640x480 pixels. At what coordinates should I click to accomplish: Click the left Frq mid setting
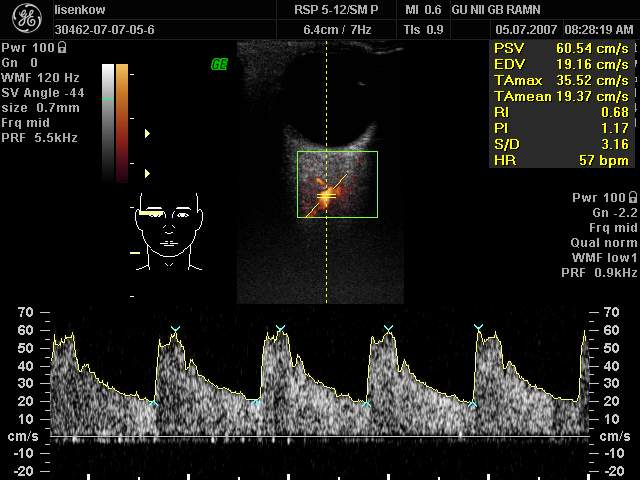[25, 122]
